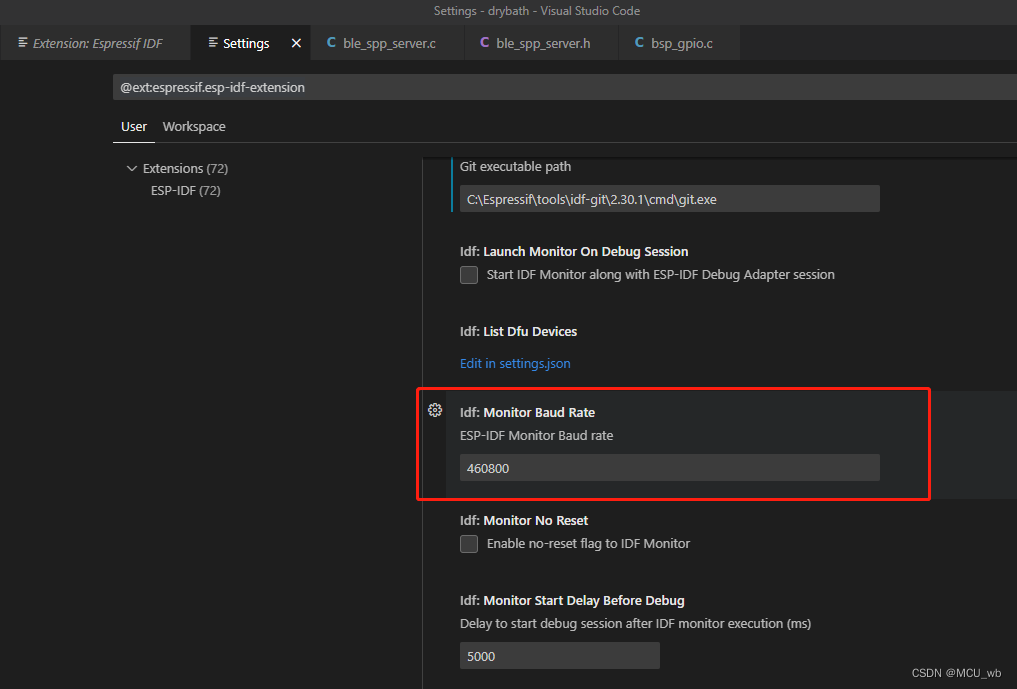Click the Delay to start debug session description
Image resolution: width=1017 pixels, height=689 pixels.
[636, 623]
